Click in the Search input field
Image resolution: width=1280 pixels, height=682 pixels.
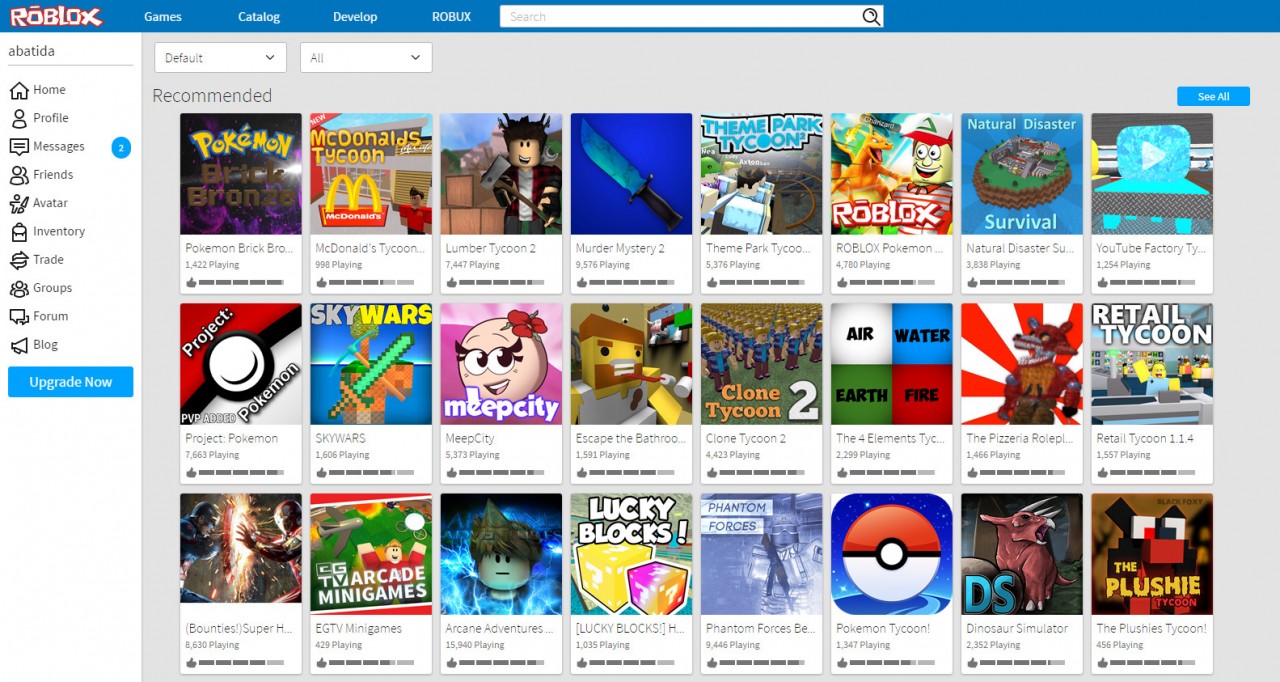pos(681,16)
